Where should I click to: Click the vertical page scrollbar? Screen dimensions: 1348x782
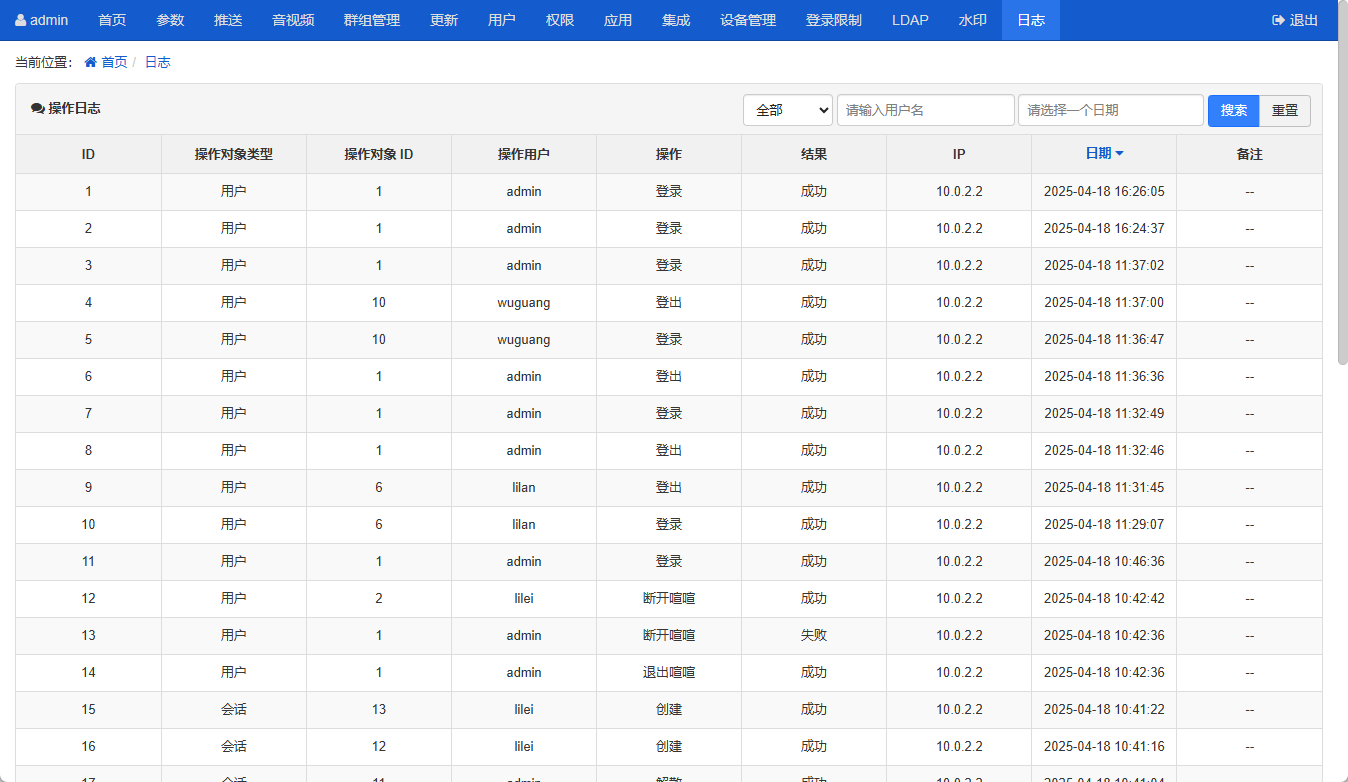1342,200
